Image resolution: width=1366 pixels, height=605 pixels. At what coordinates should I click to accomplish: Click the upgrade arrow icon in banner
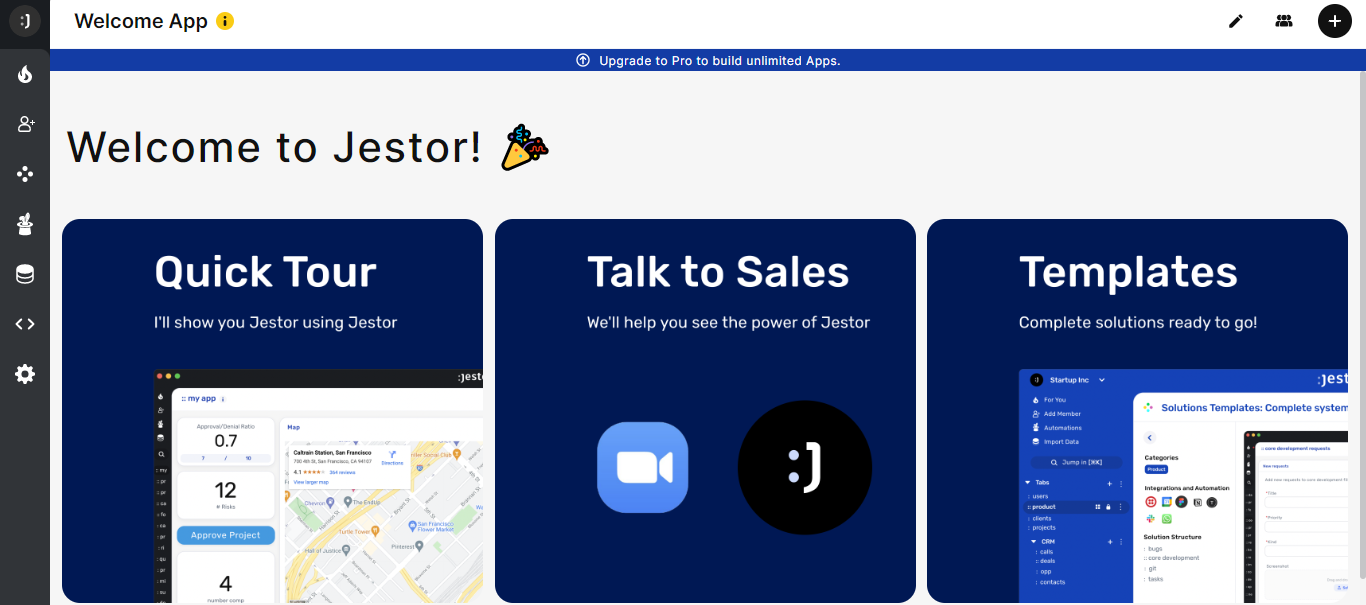583,60
